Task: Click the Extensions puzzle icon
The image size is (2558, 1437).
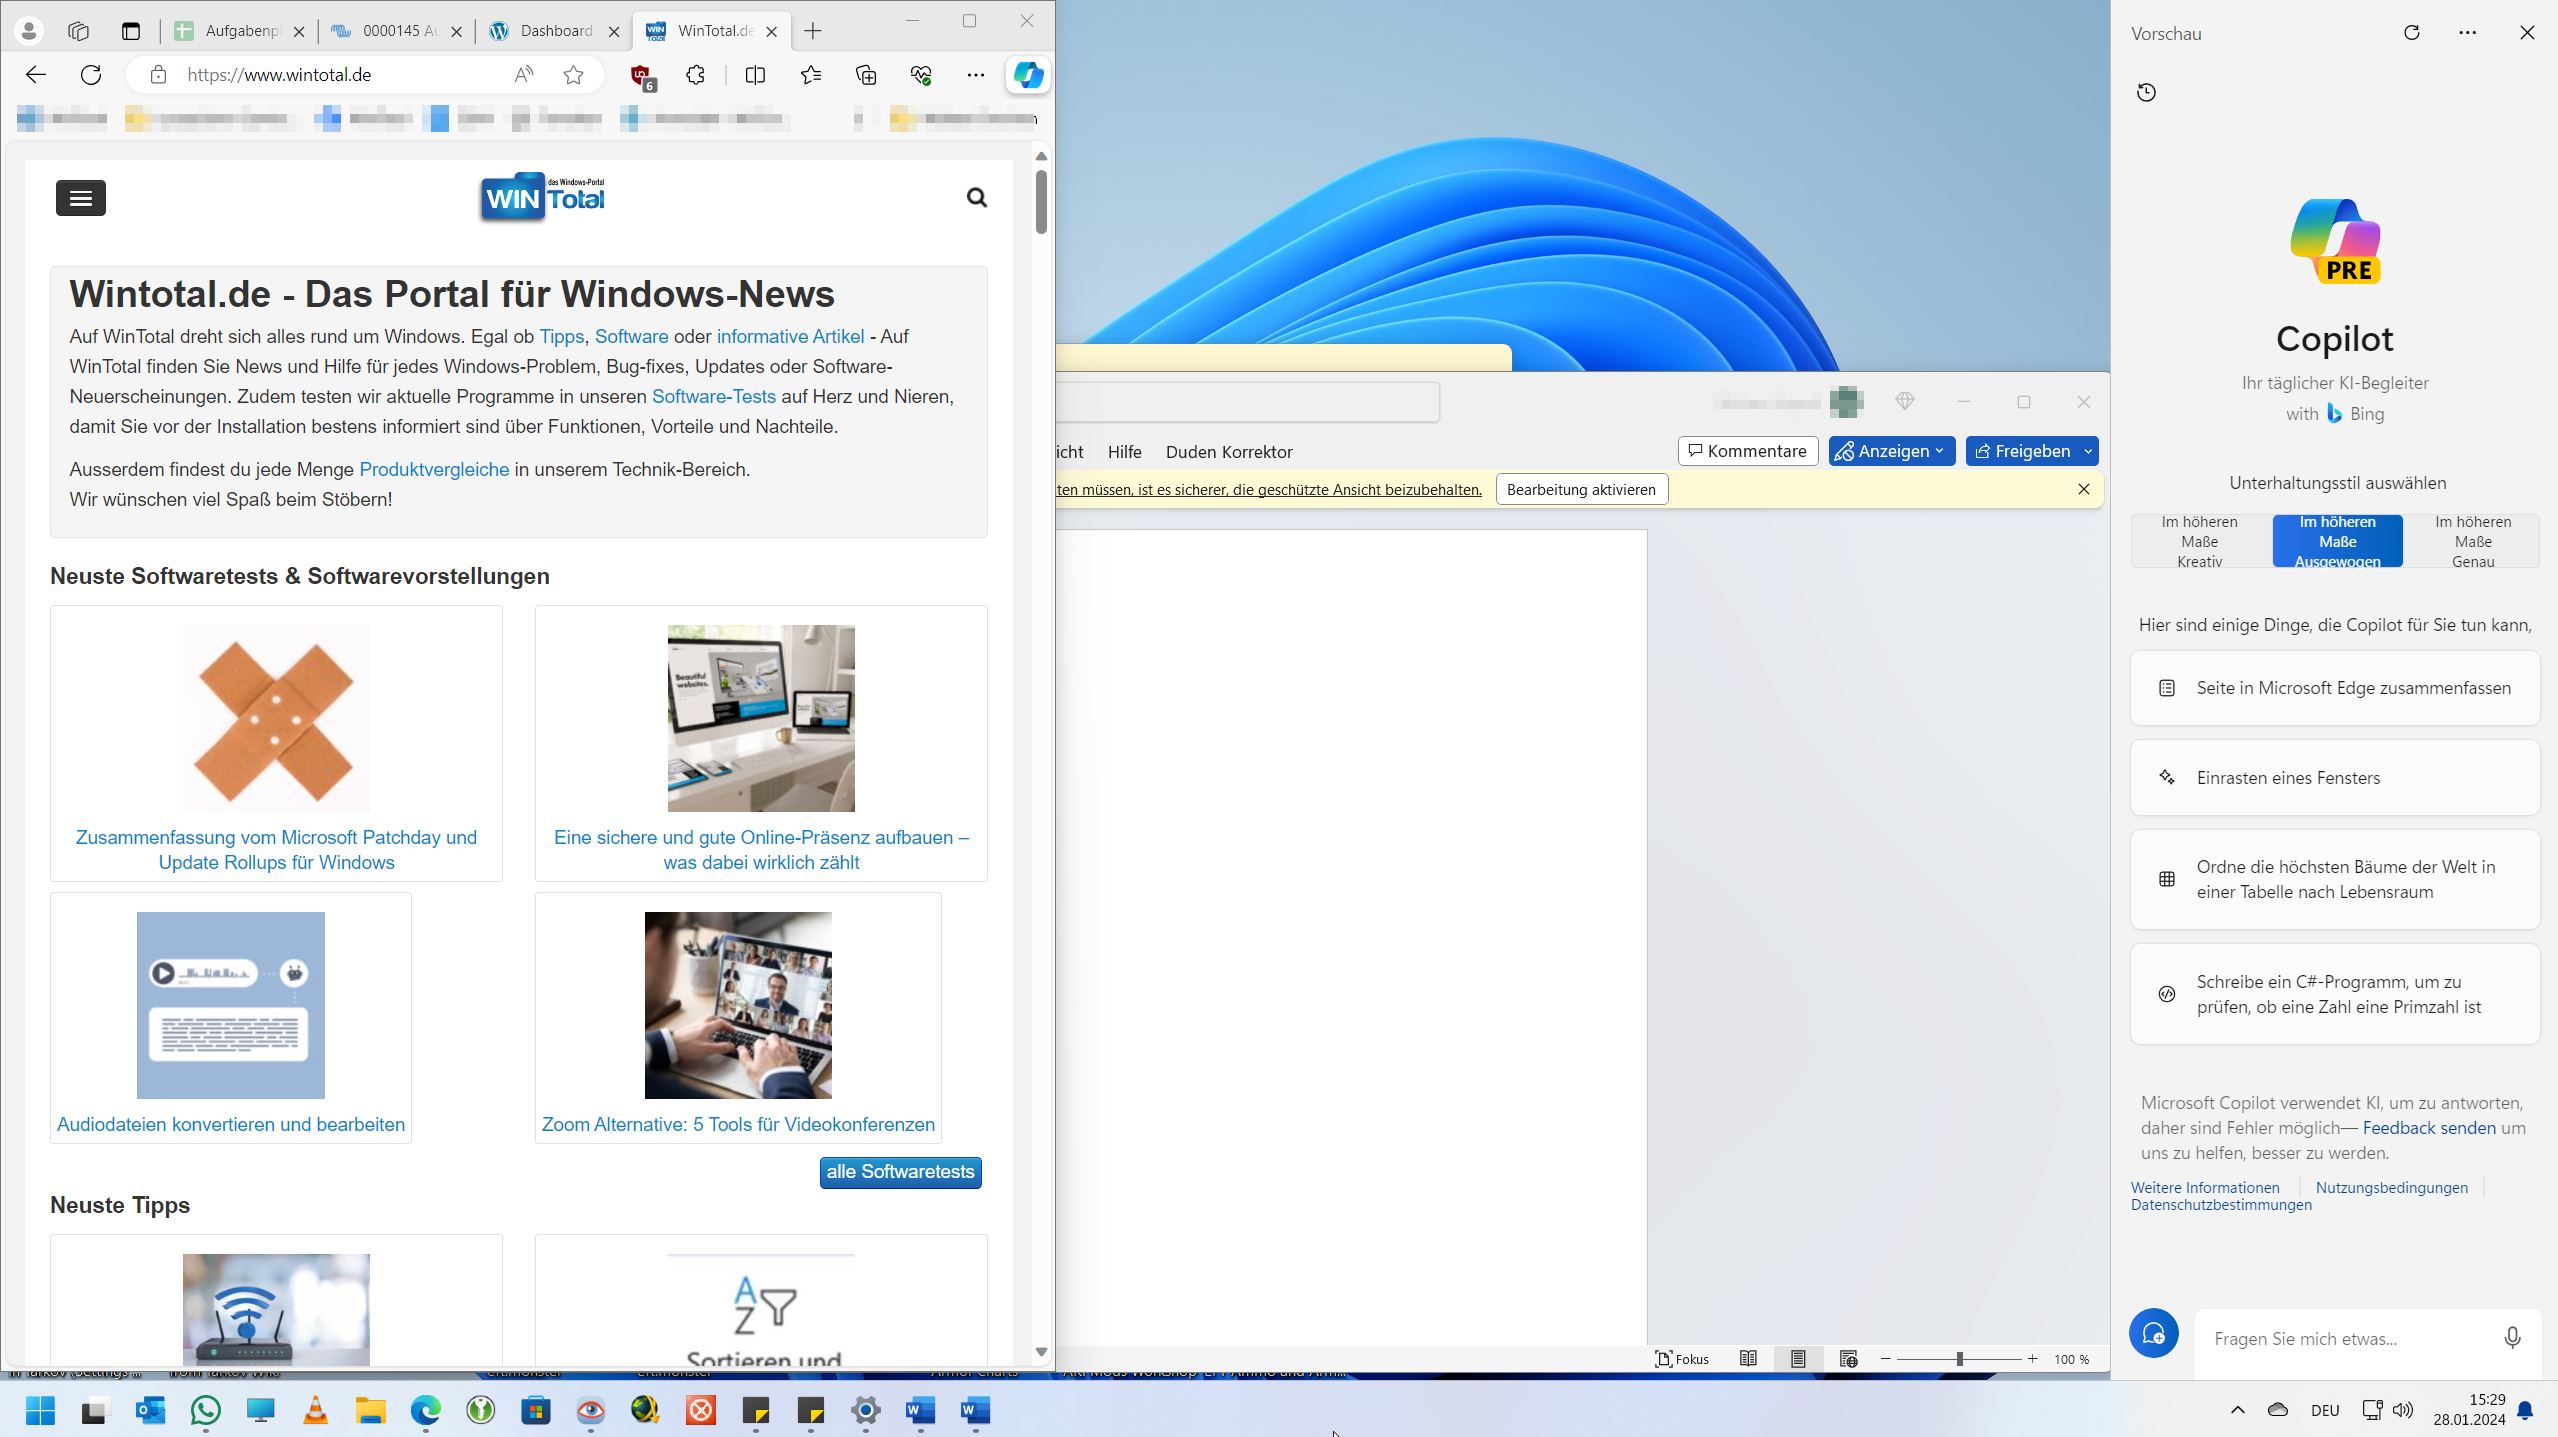Action: [x=696, y=75]
